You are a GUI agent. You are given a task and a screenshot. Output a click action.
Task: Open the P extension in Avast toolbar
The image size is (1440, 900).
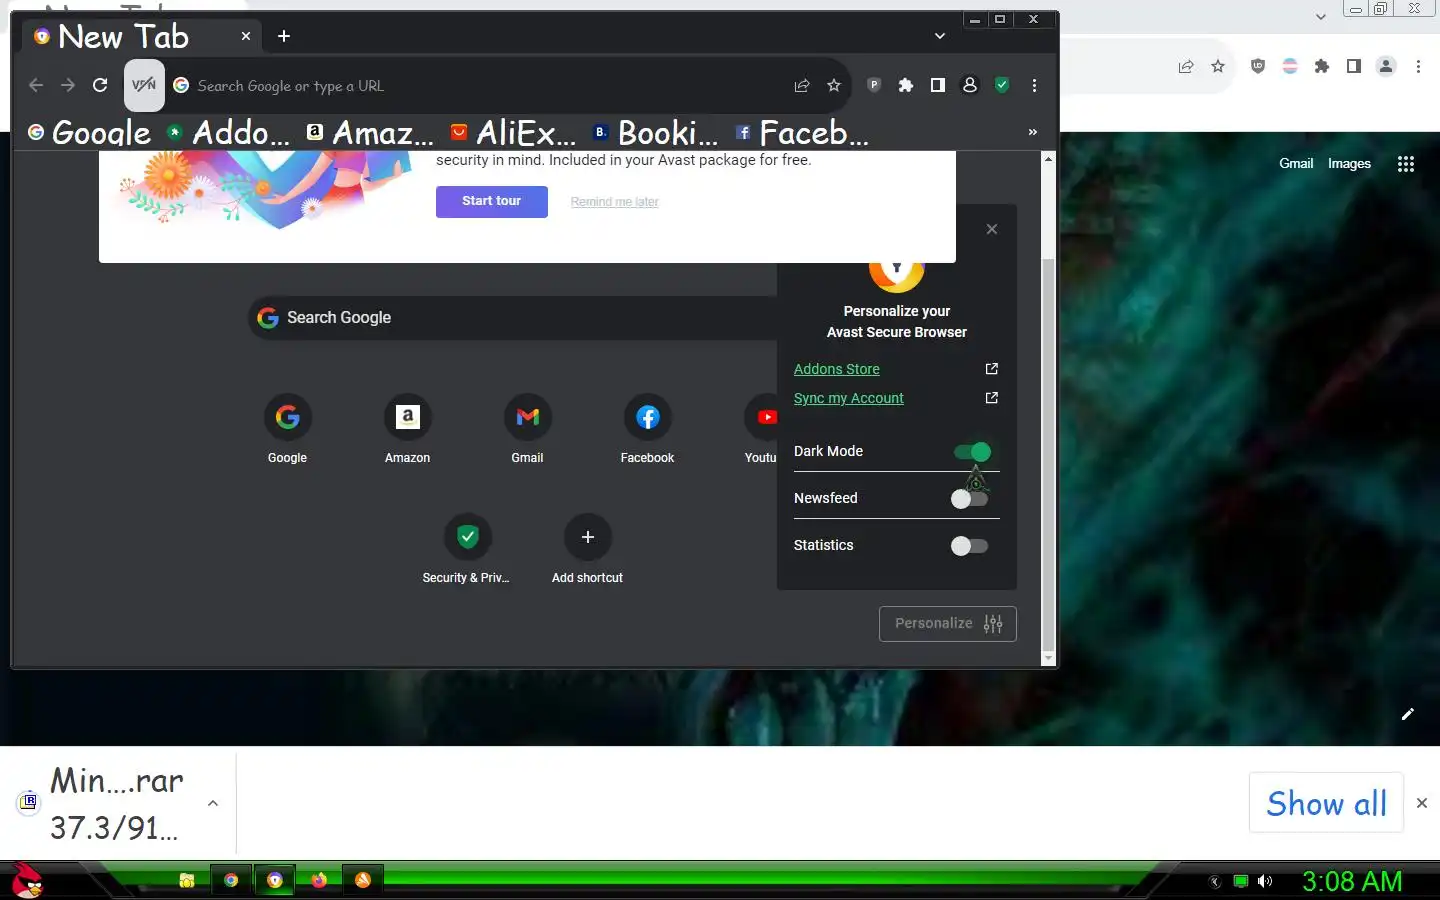[874, 86]
